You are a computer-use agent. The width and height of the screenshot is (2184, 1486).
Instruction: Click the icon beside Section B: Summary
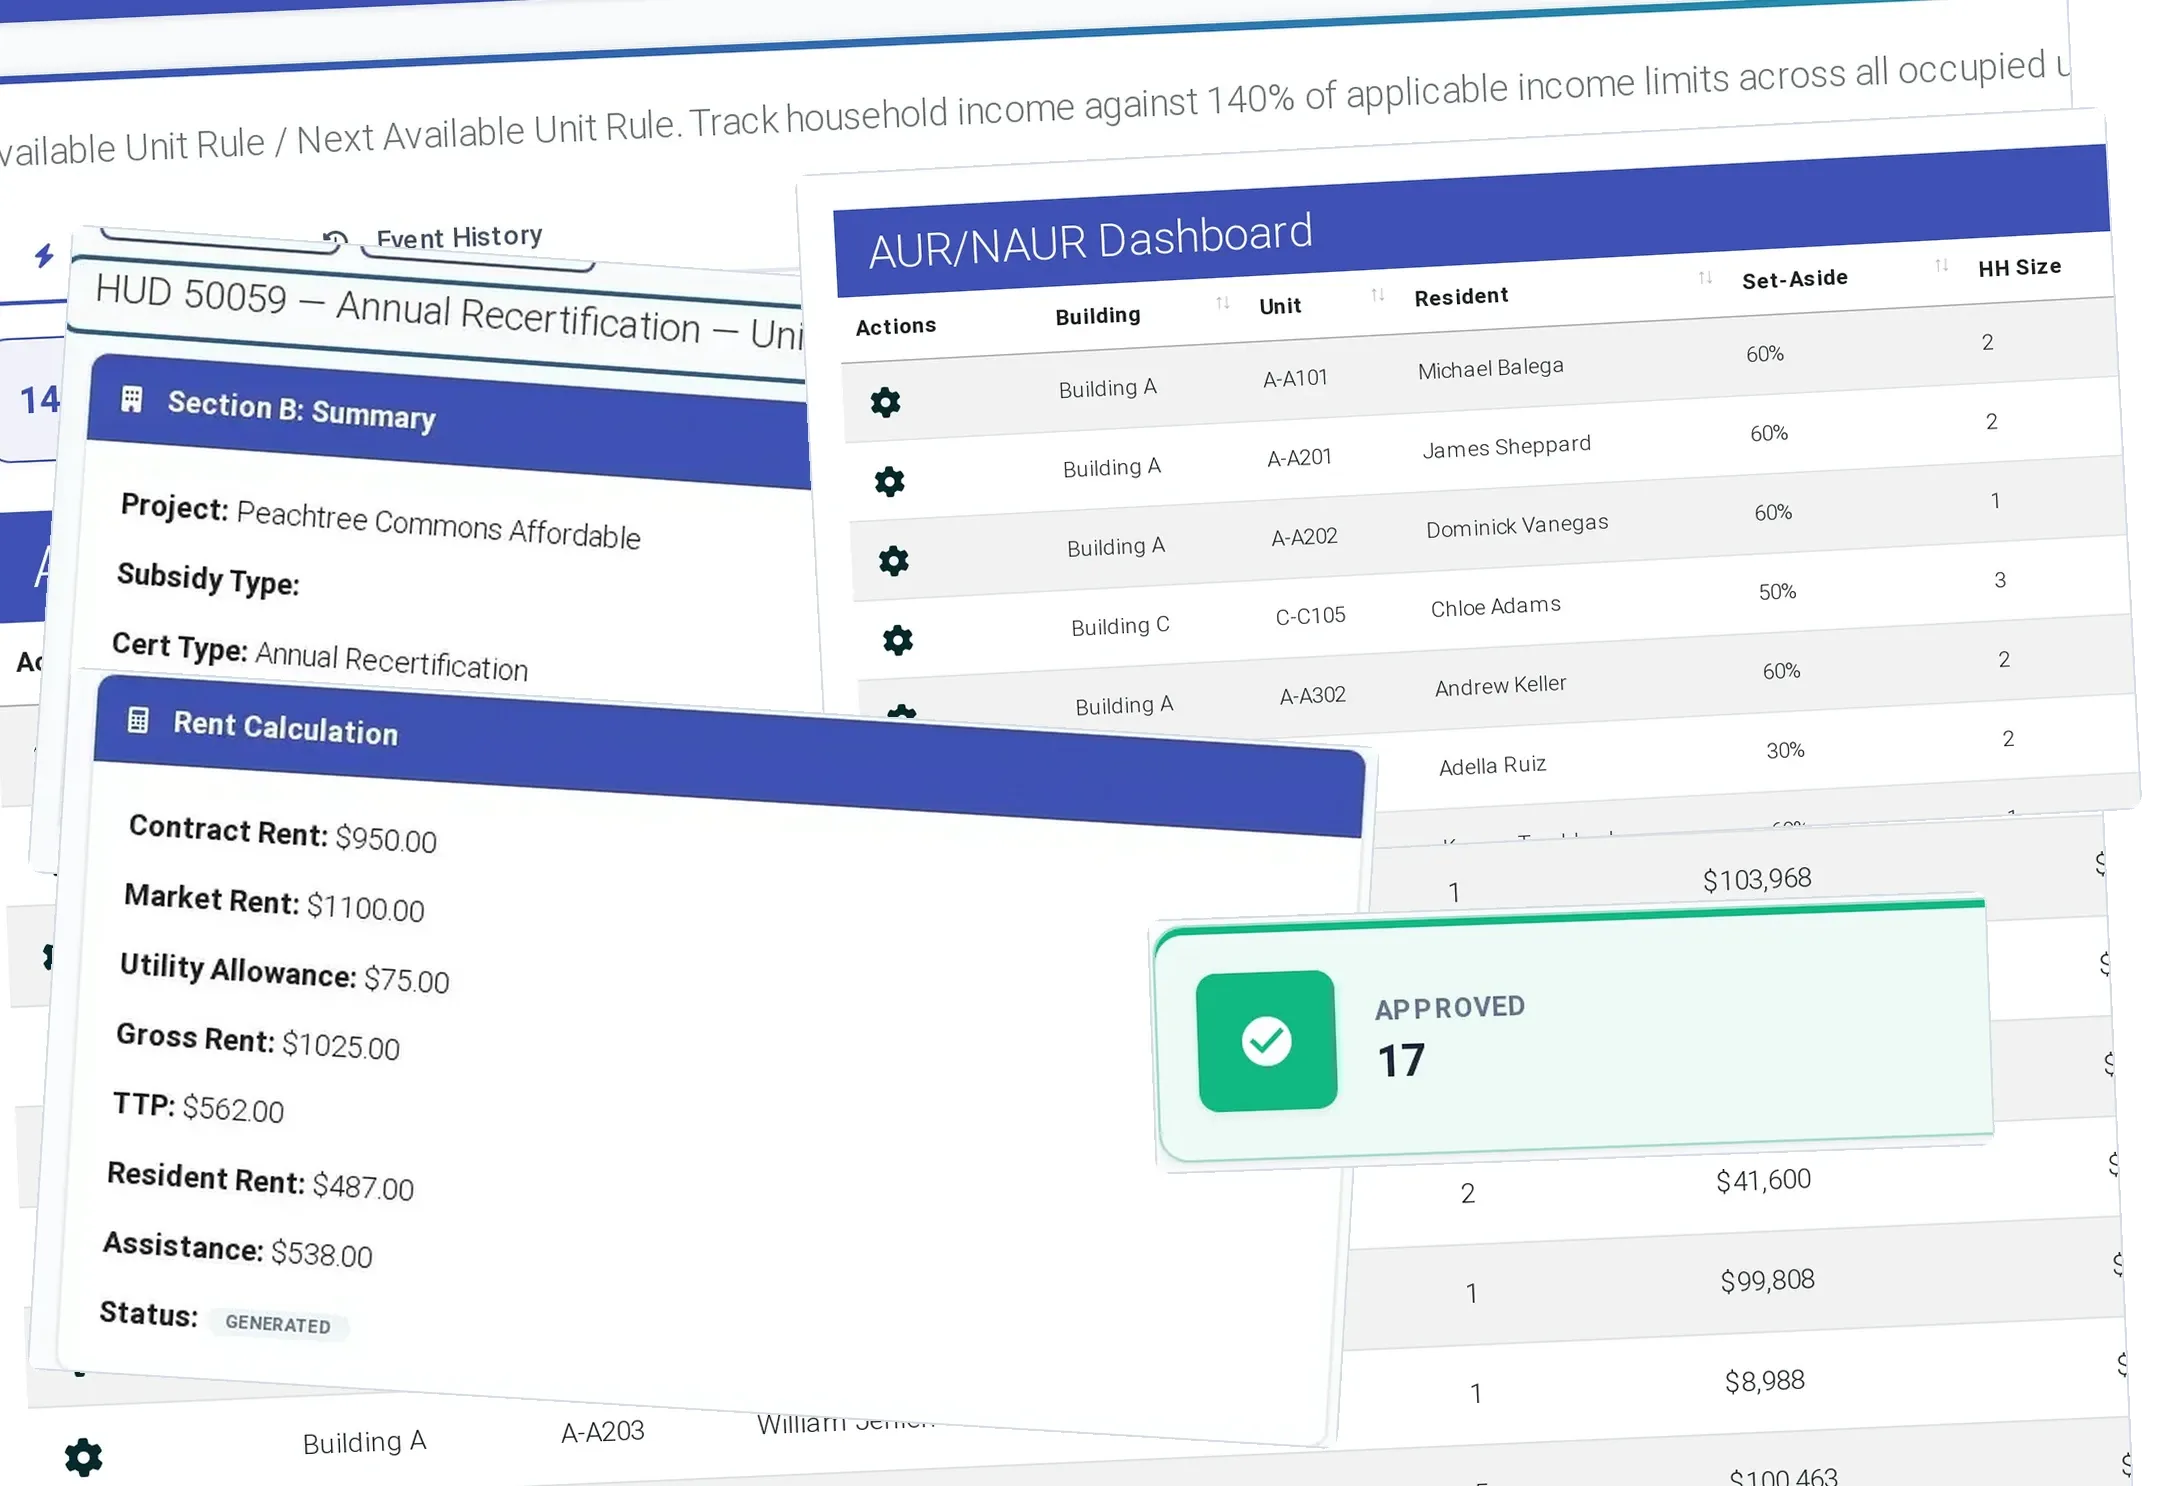132,399
